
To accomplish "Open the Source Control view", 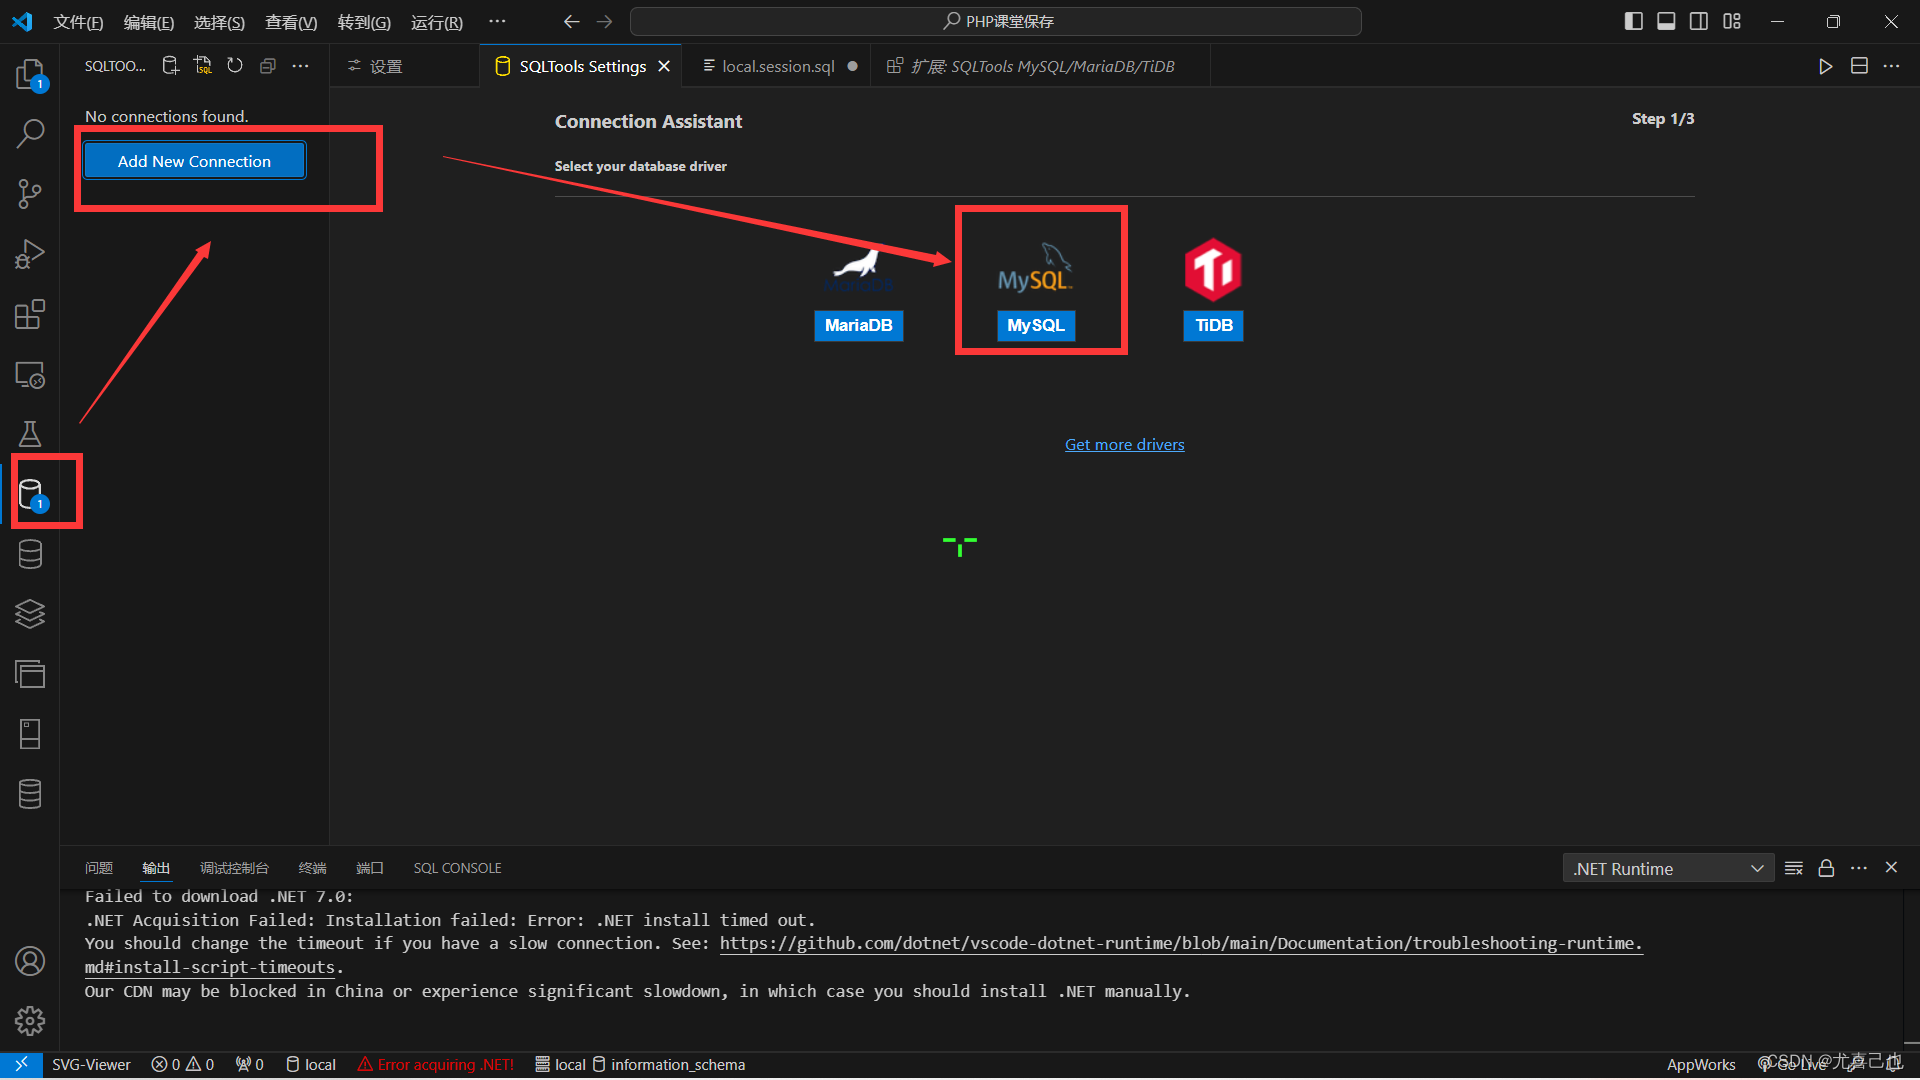I will [x=30, y=194].
